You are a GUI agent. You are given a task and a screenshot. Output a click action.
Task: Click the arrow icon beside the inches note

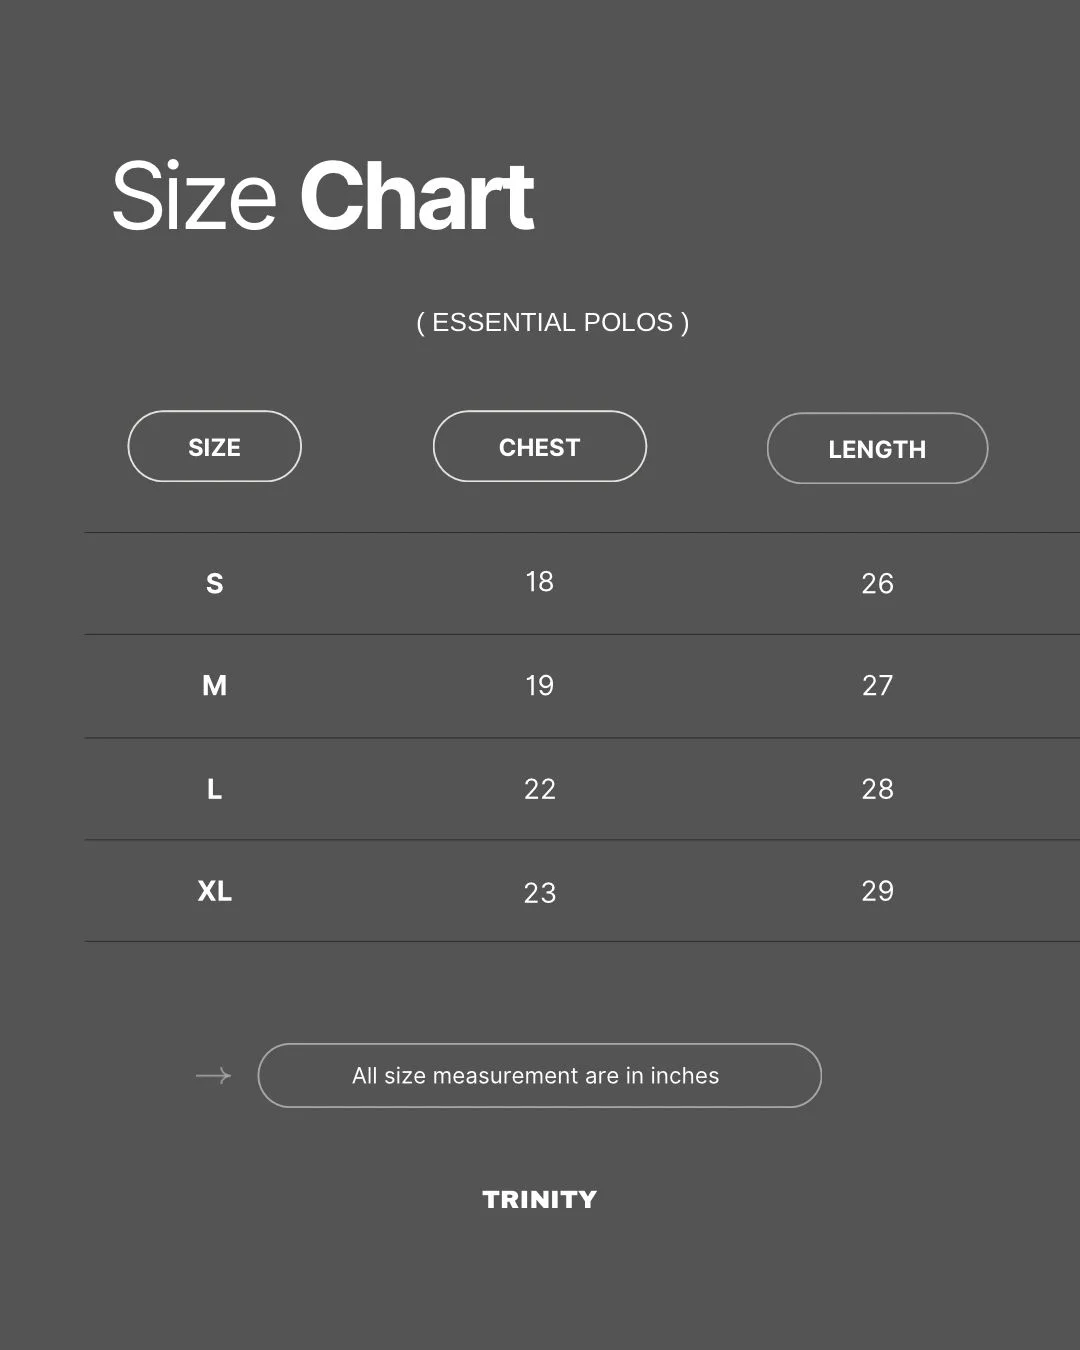click(213, 1076)
